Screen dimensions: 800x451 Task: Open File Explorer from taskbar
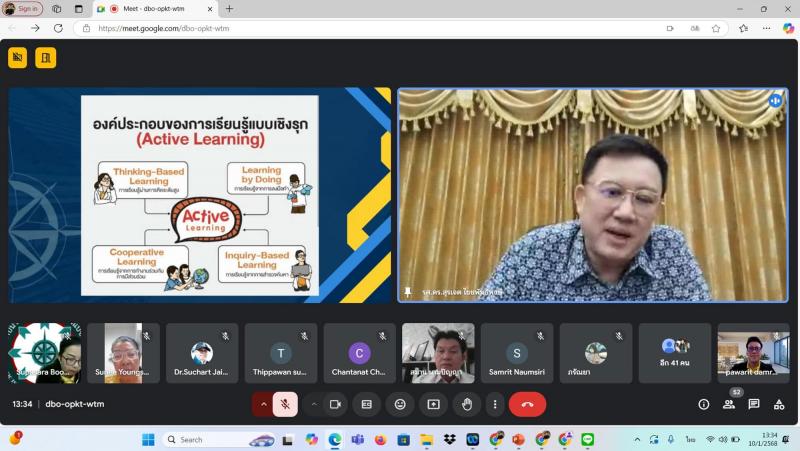[x=427, y=439]
